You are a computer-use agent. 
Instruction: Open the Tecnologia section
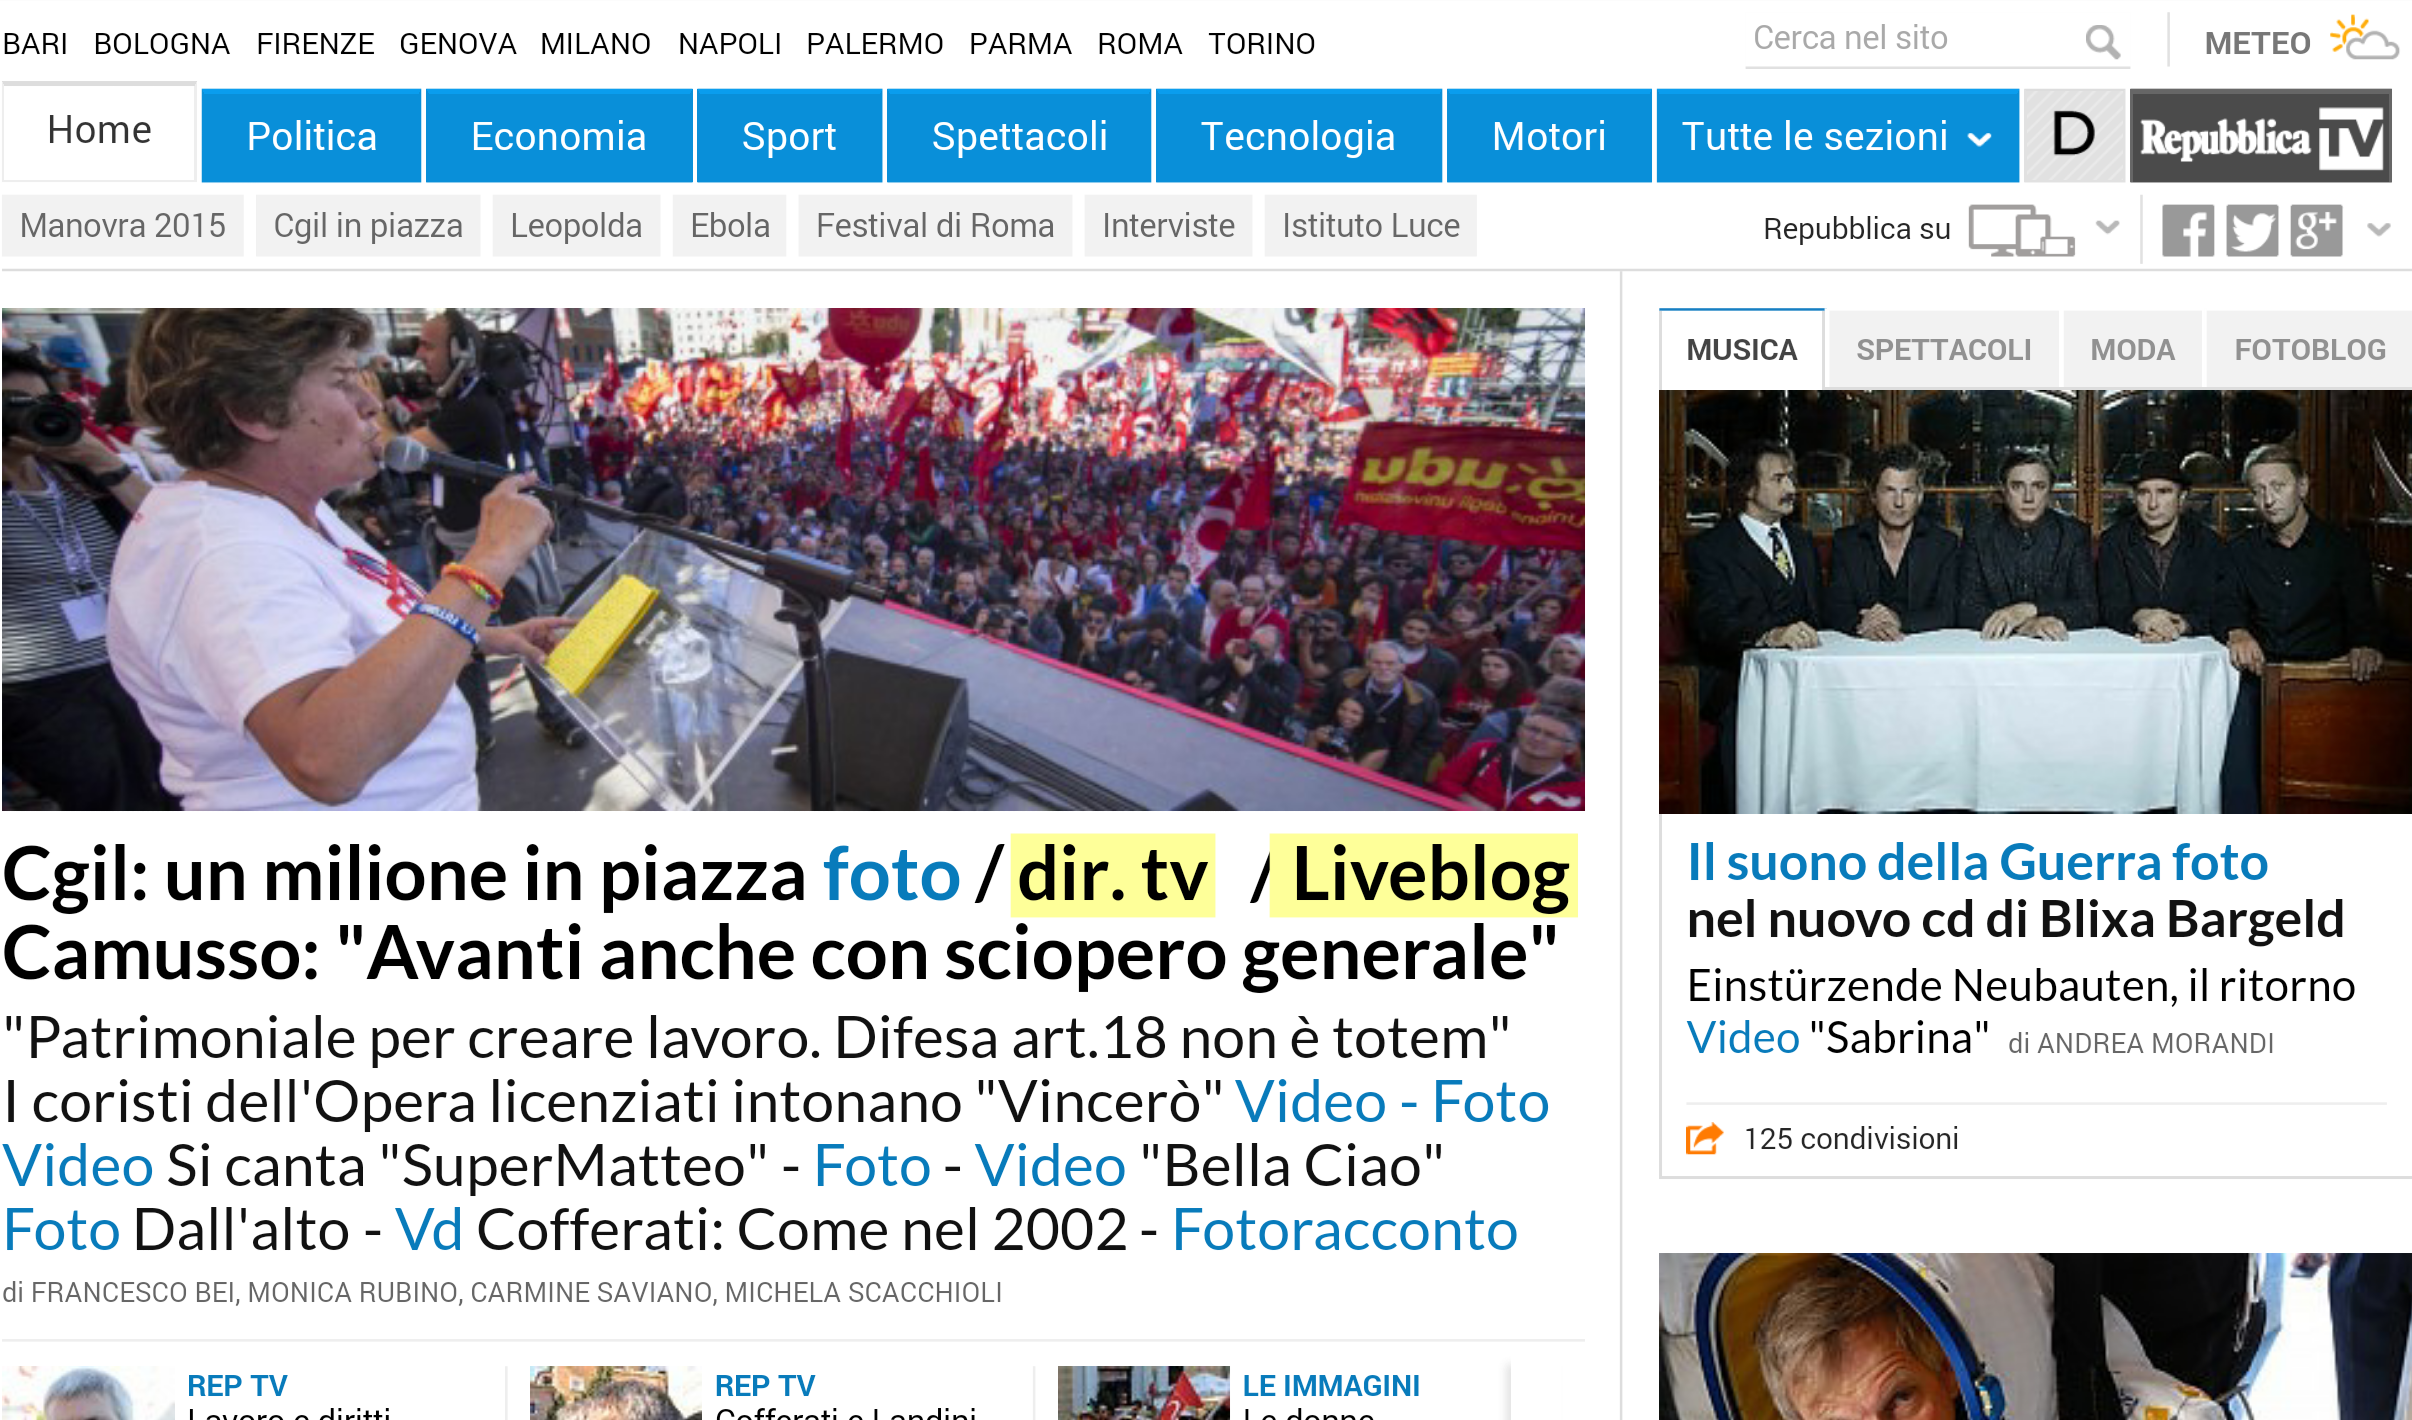click(x=1298, y=136)
